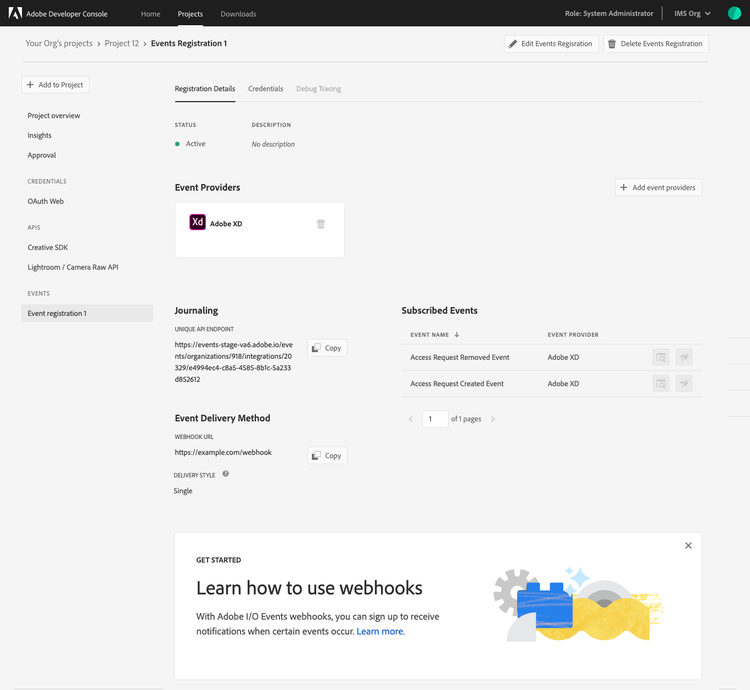The width and height of the screenshot is (750, 690).
Task: Go to Project 12 breadcrumb
Action: click(x=122, y=44)
